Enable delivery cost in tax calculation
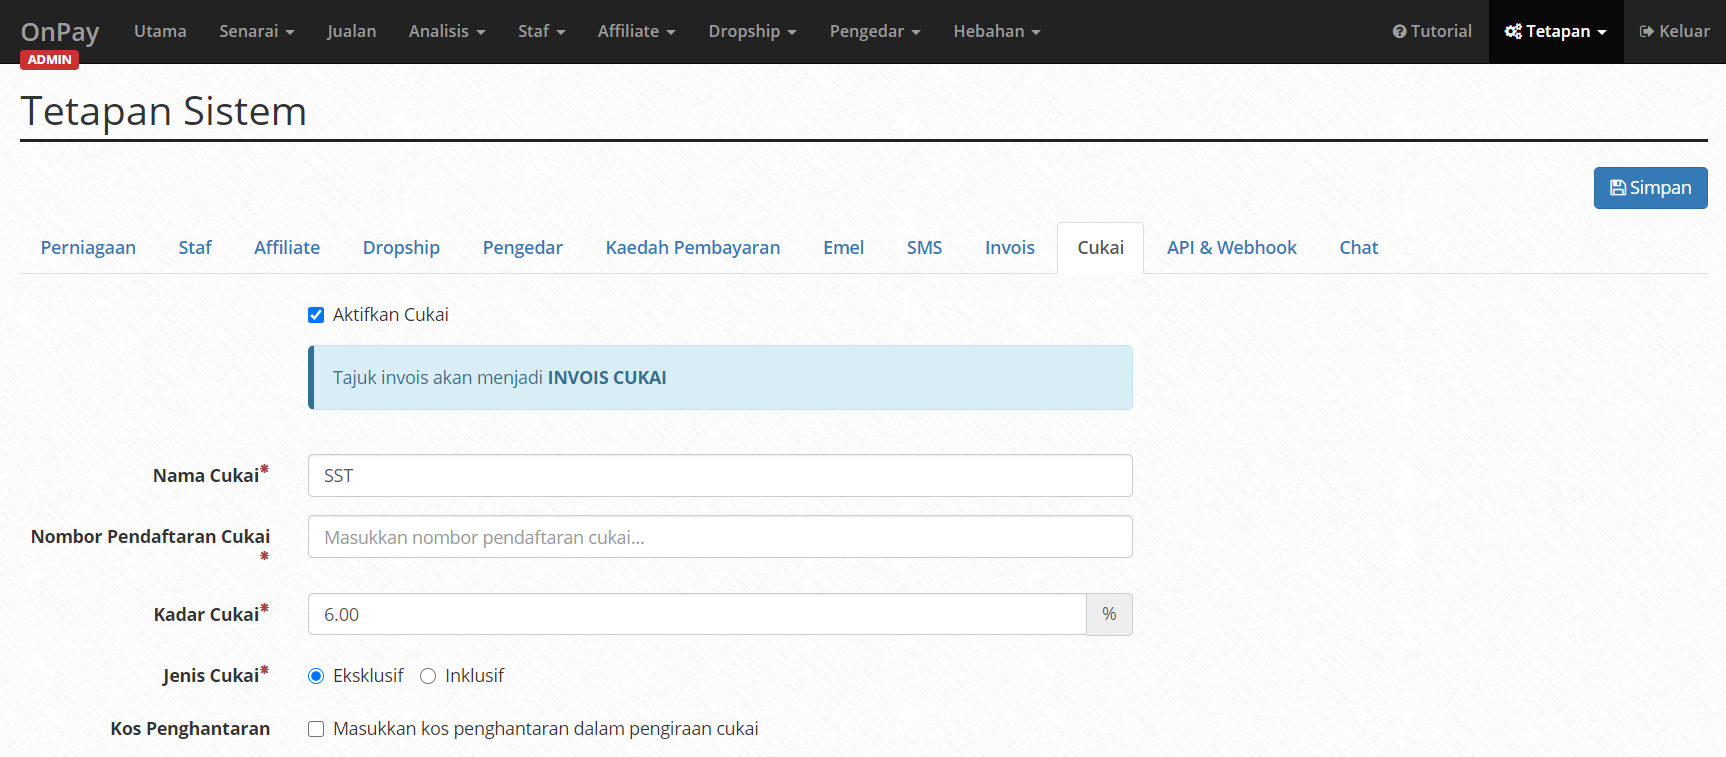The width and height of the screenshot is (1726, 757). click(316, 729)
